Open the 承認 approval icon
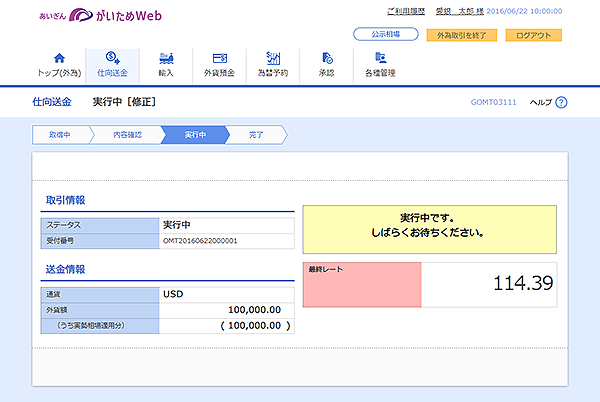This screenshot has width=600, height=402. (327, 58)
